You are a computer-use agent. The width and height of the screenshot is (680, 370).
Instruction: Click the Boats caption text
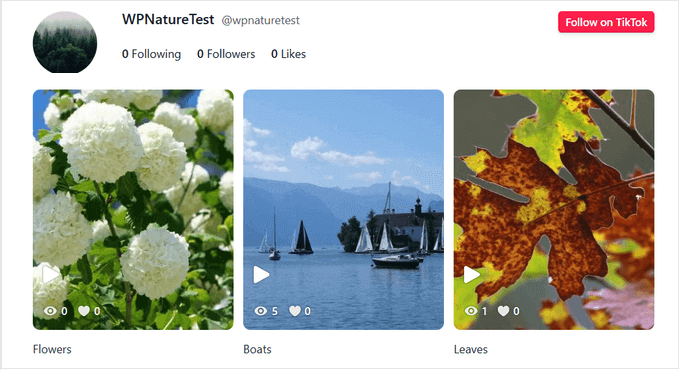click(x=257, y=349)
